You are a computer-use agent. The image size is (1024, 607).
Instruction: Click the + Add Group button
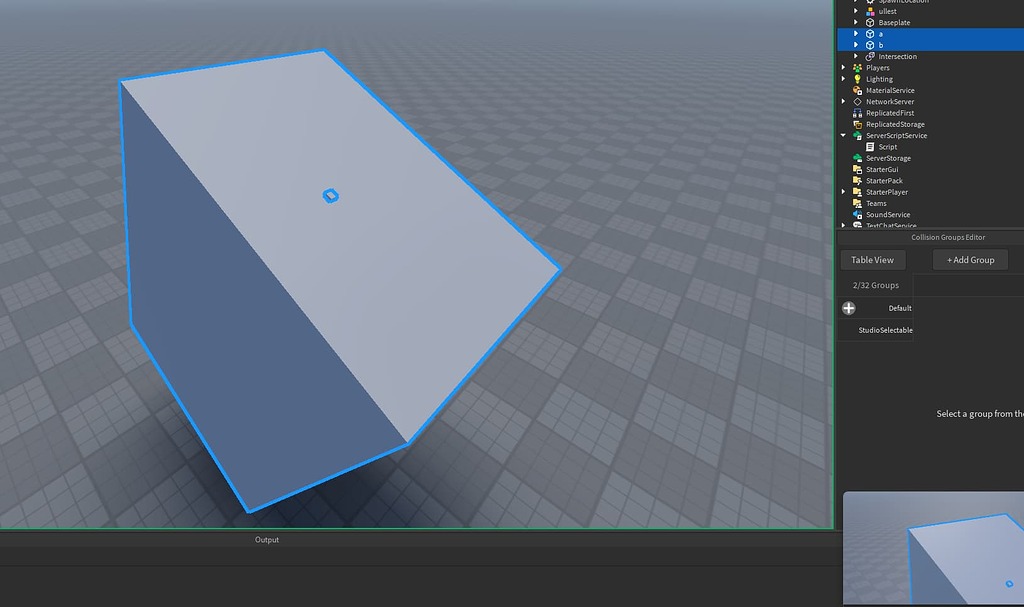969,259
